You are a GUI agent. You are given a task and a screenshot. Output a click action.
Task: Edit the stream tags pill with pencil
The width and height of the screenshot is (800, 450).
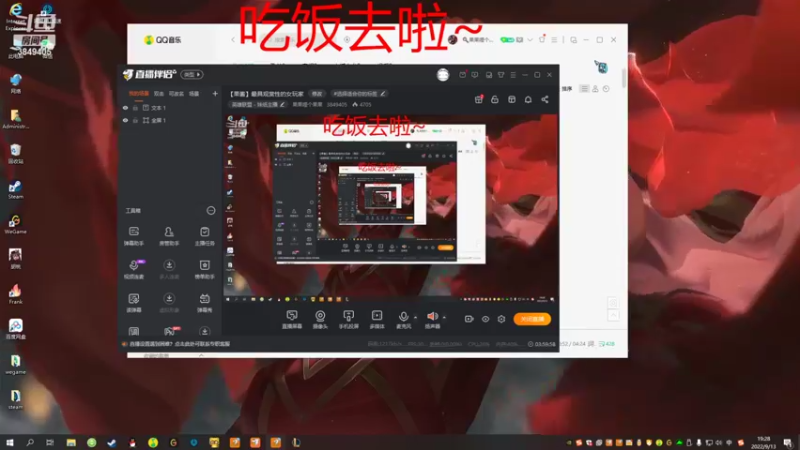coord(359,94)
